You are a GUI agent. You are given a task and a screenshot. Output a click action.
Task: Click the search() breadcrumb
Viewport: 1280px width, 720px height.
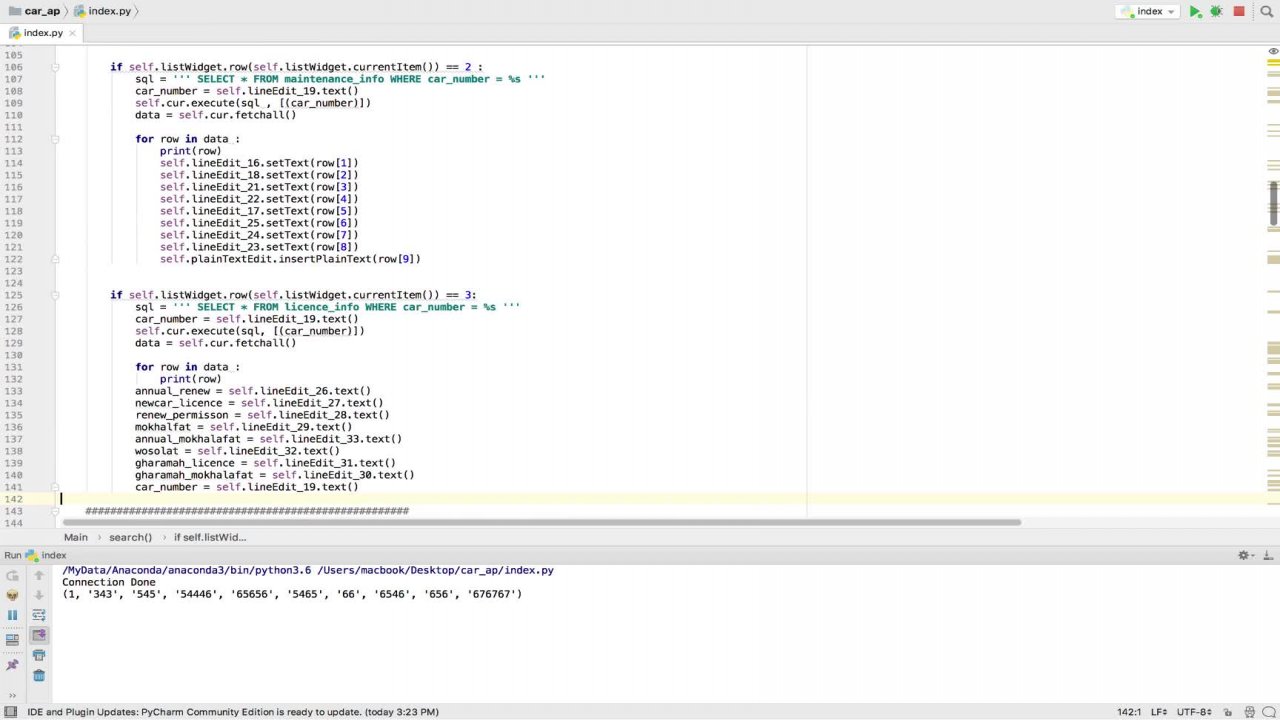tap(130, 537)
